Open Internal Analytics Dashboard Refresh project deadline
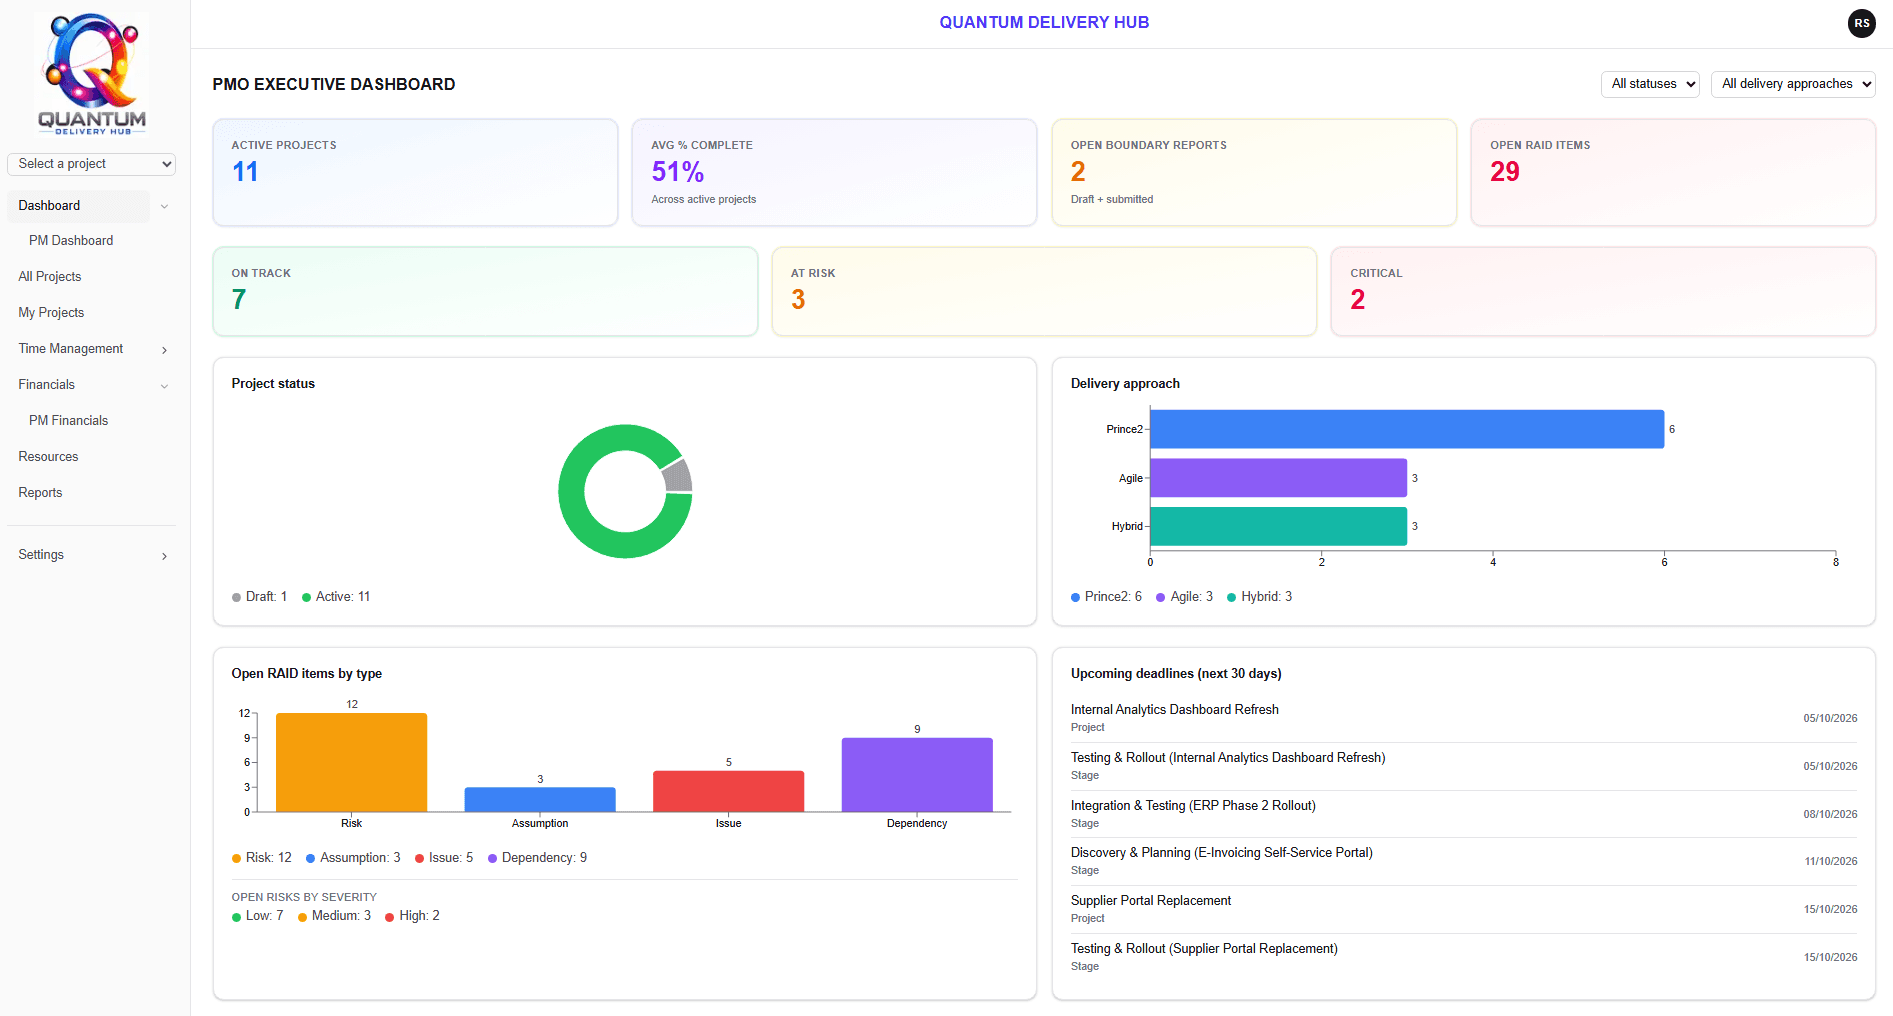 click(x=1464, y=718)
